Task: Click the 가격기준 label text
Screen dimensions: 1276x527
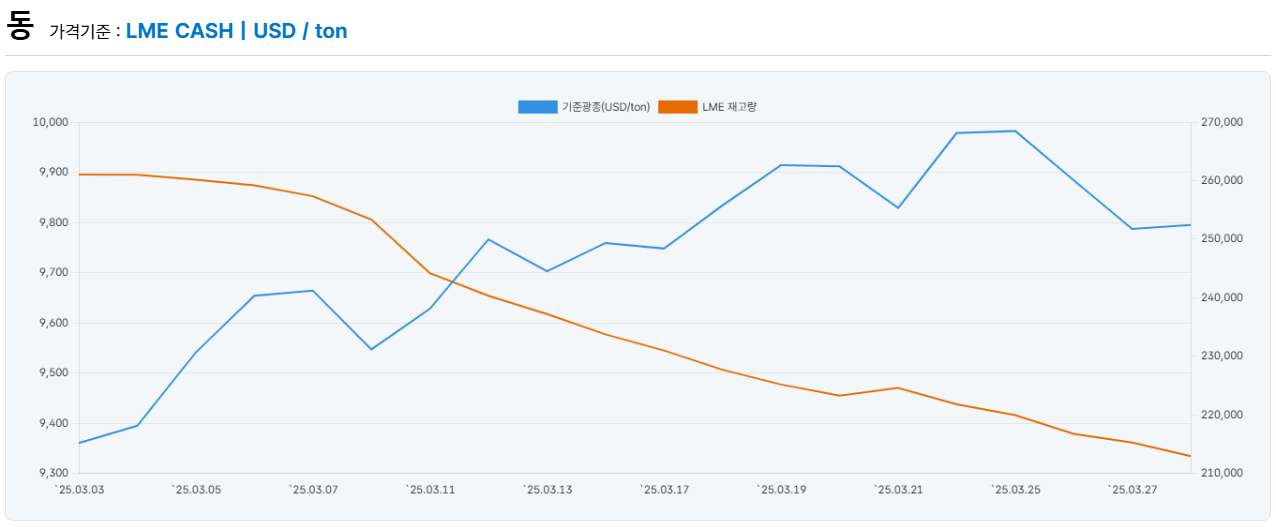Action: [80, 32]
